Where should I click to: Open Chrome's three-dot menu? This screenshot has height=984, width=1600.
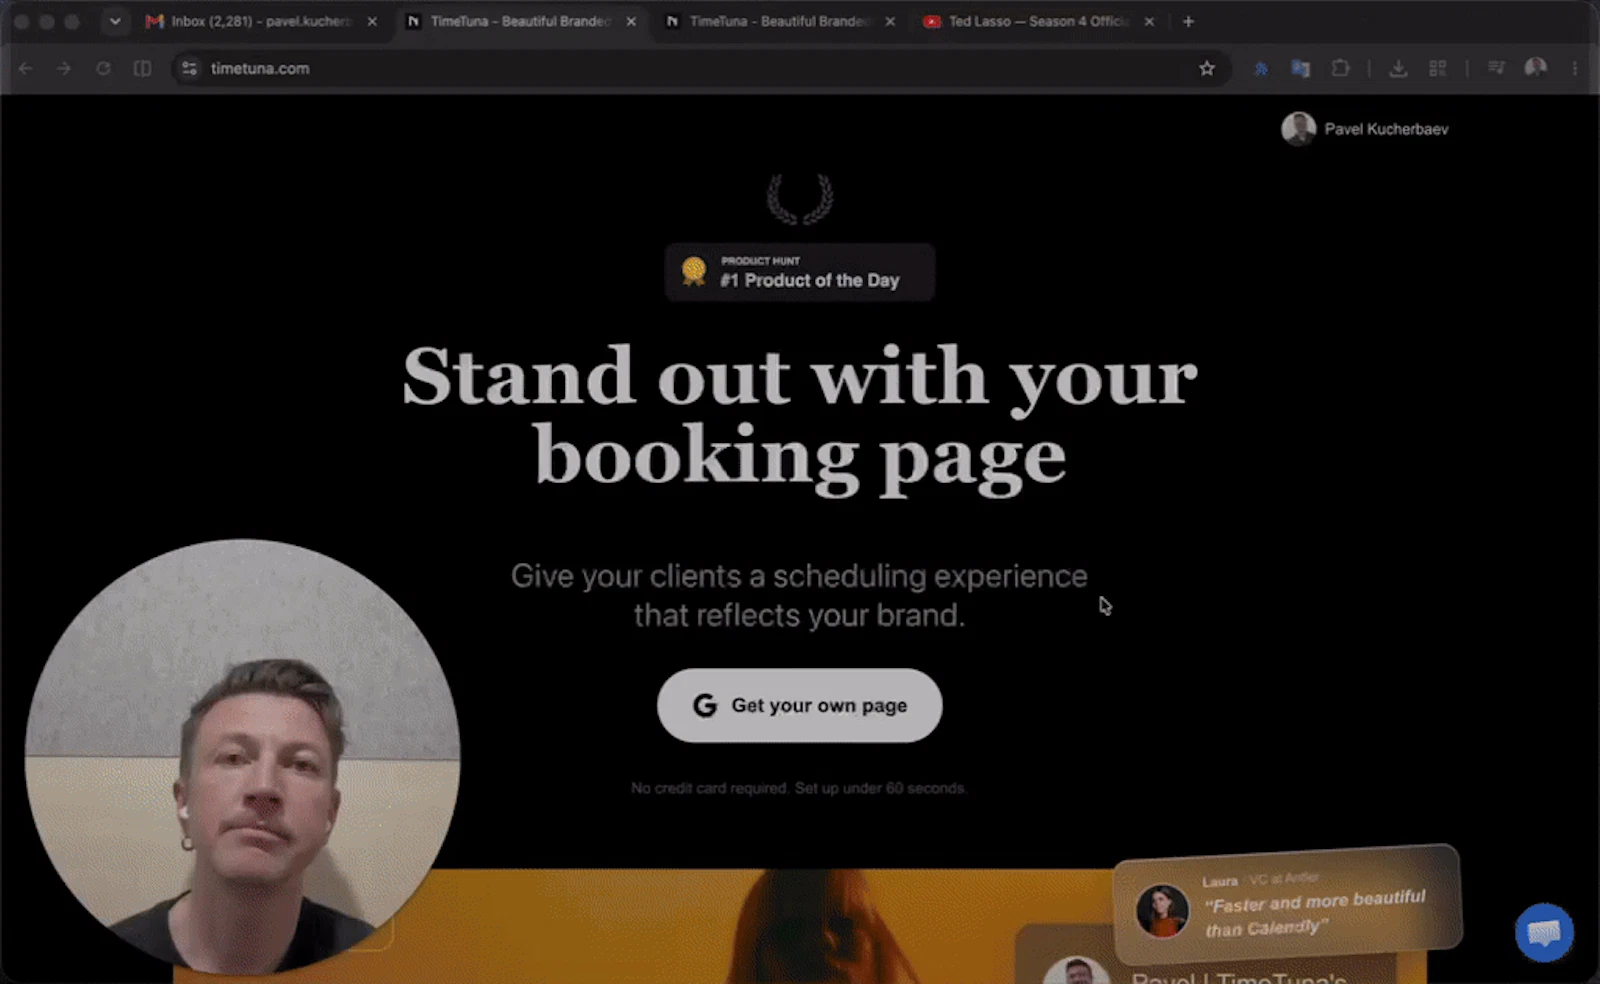click(1574, 69)
